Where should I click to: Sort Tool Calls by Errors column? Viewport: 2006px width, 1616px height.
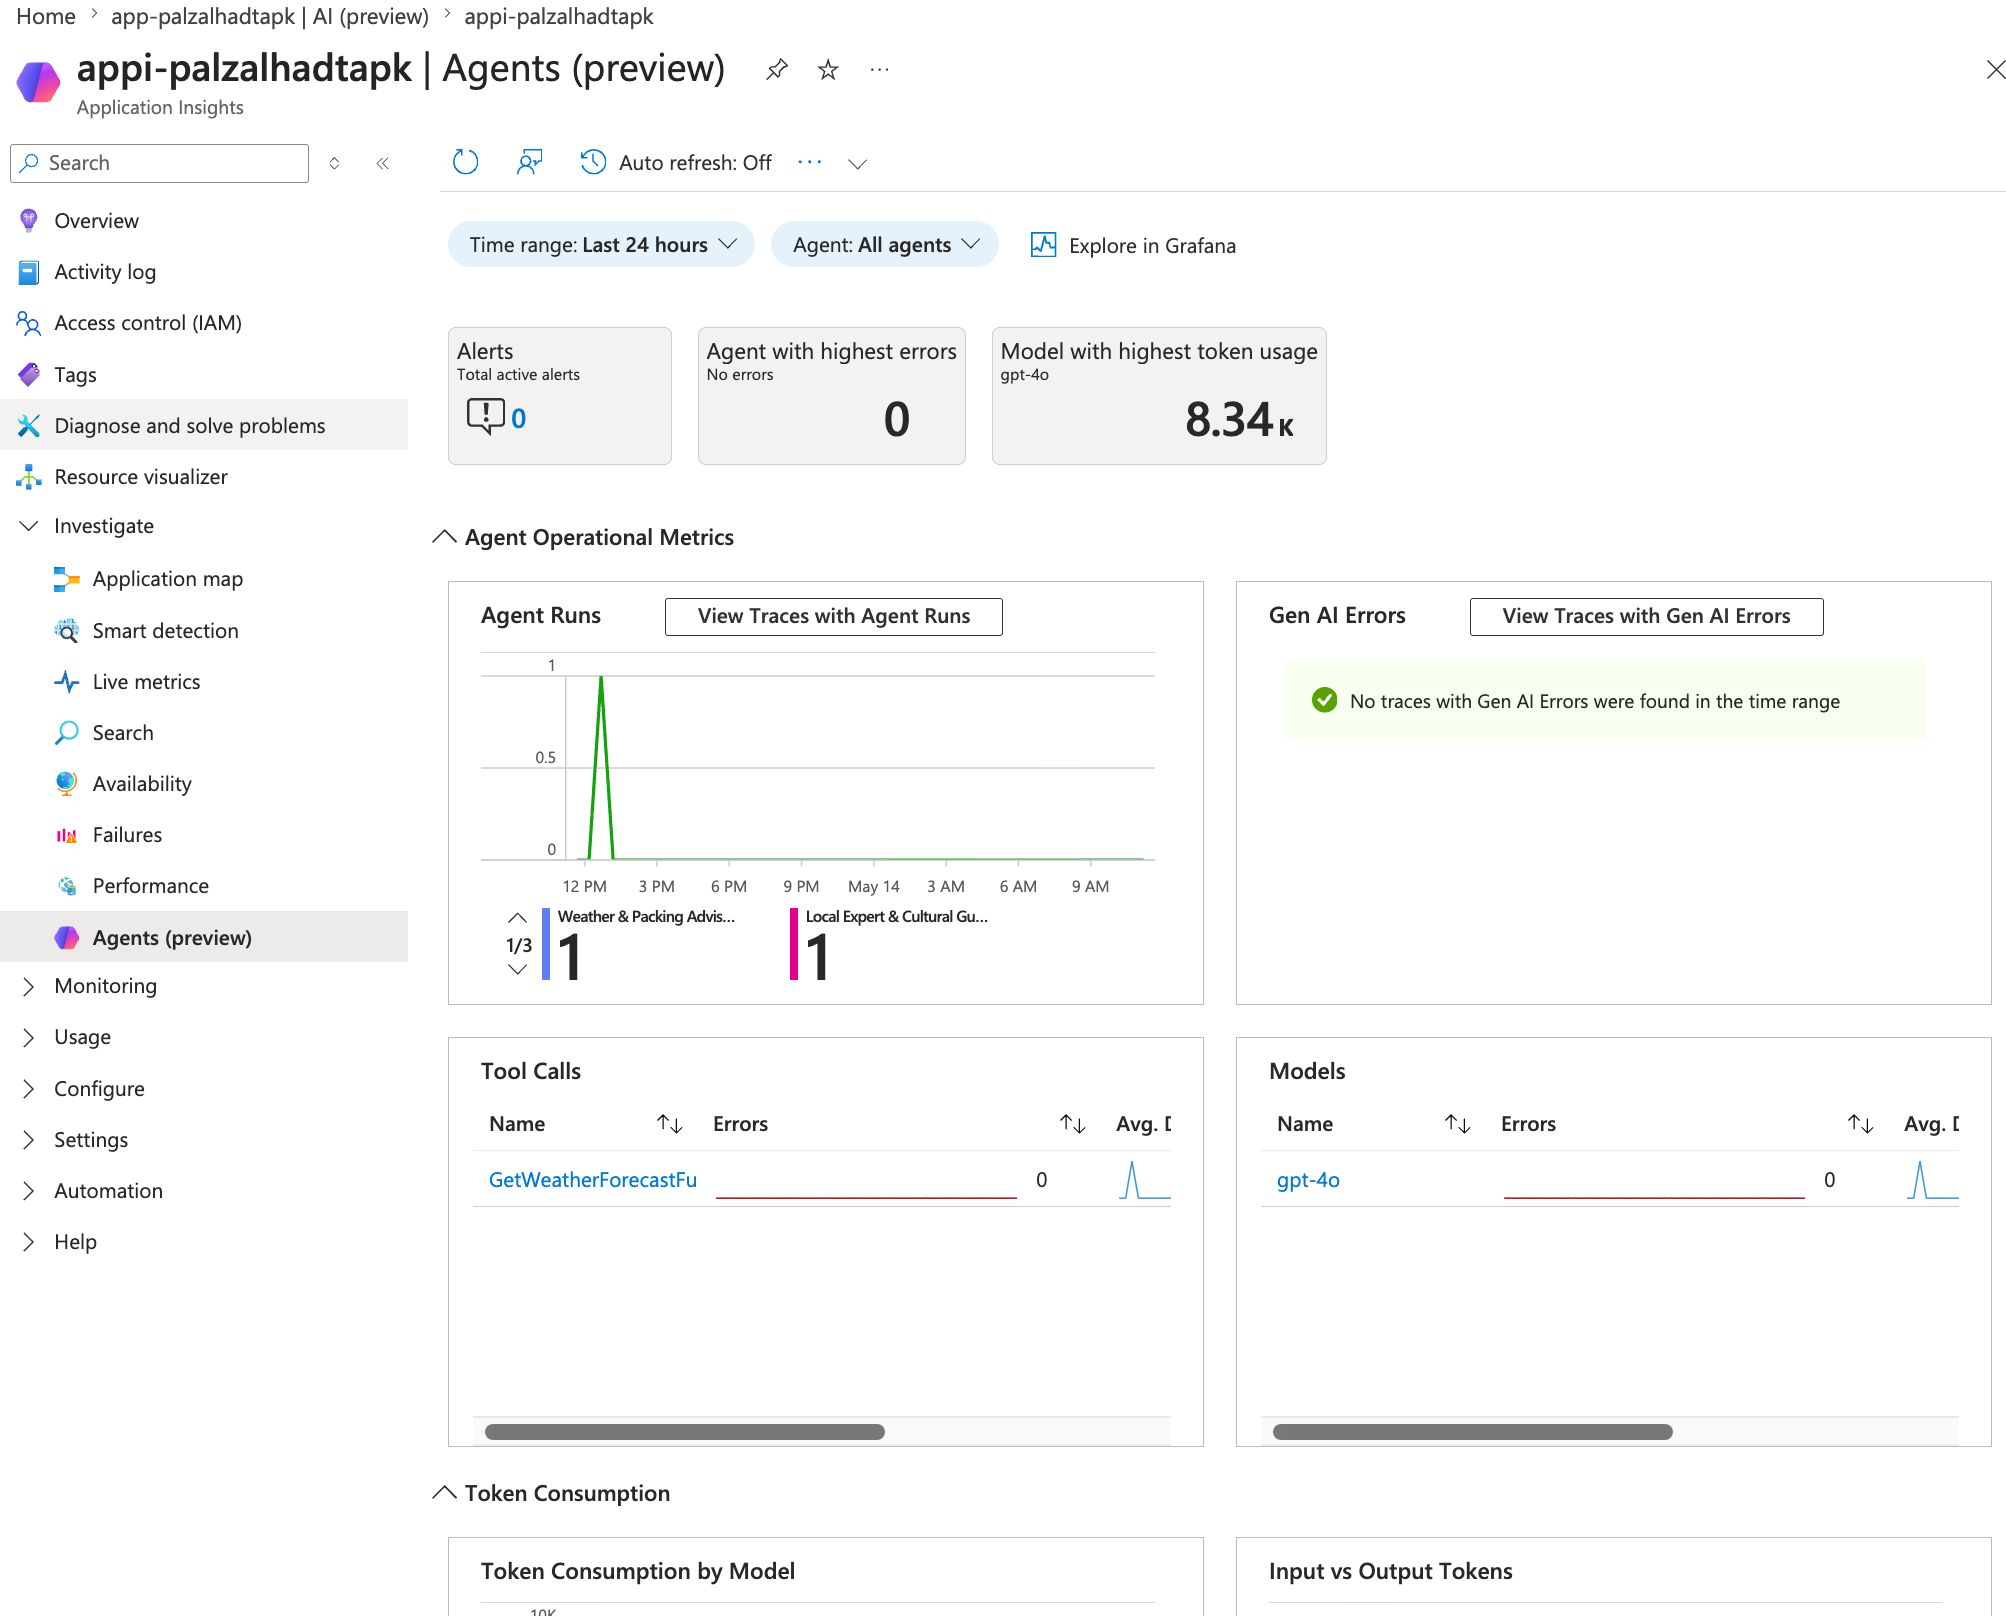pos(1073,1124)
